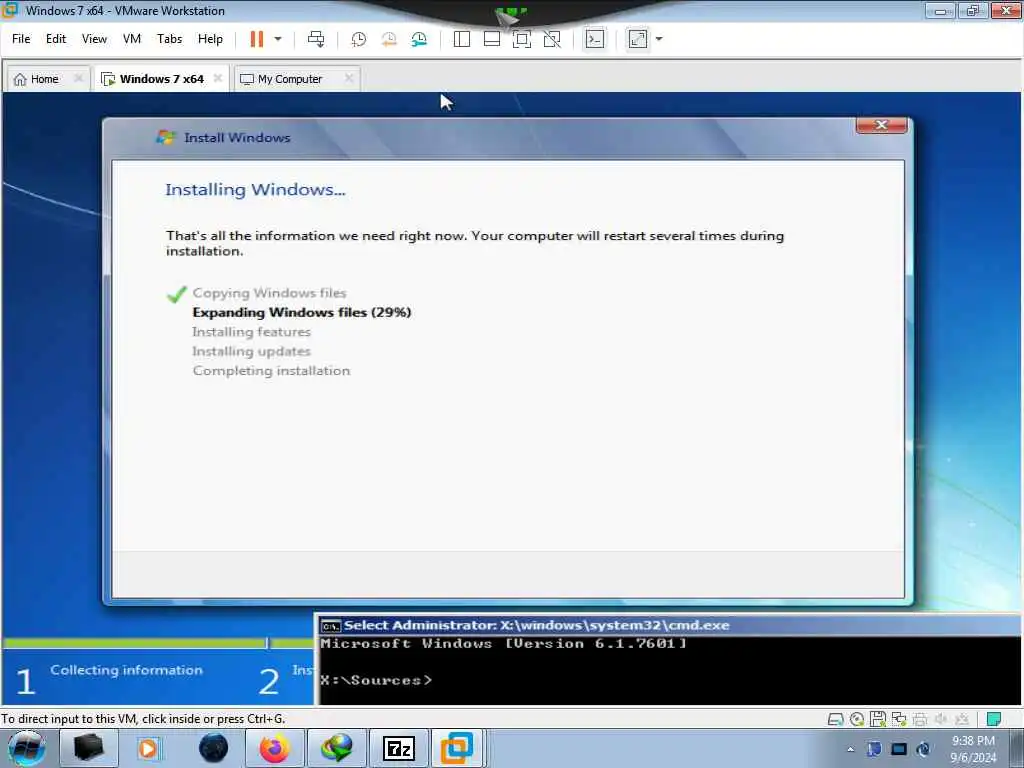Click the X:\Sources> command prompt line
The image size is (1024, 768).
point(376,680)
